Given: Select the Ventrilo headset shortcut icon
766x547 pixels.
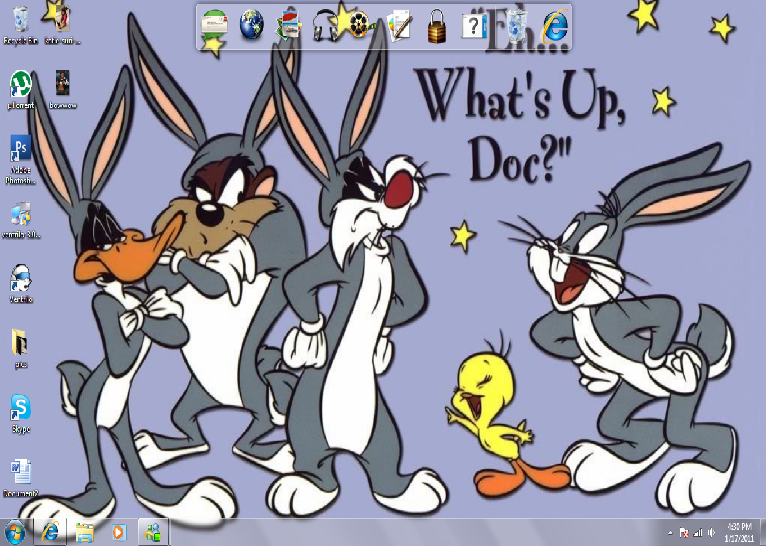Looking at the screenshot, I should [21, 284].
